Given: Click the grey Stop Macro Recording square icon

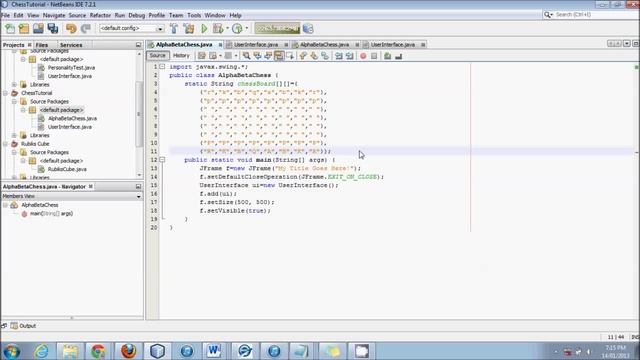Looking at the screenshot, I should click(x=374, y=56).
